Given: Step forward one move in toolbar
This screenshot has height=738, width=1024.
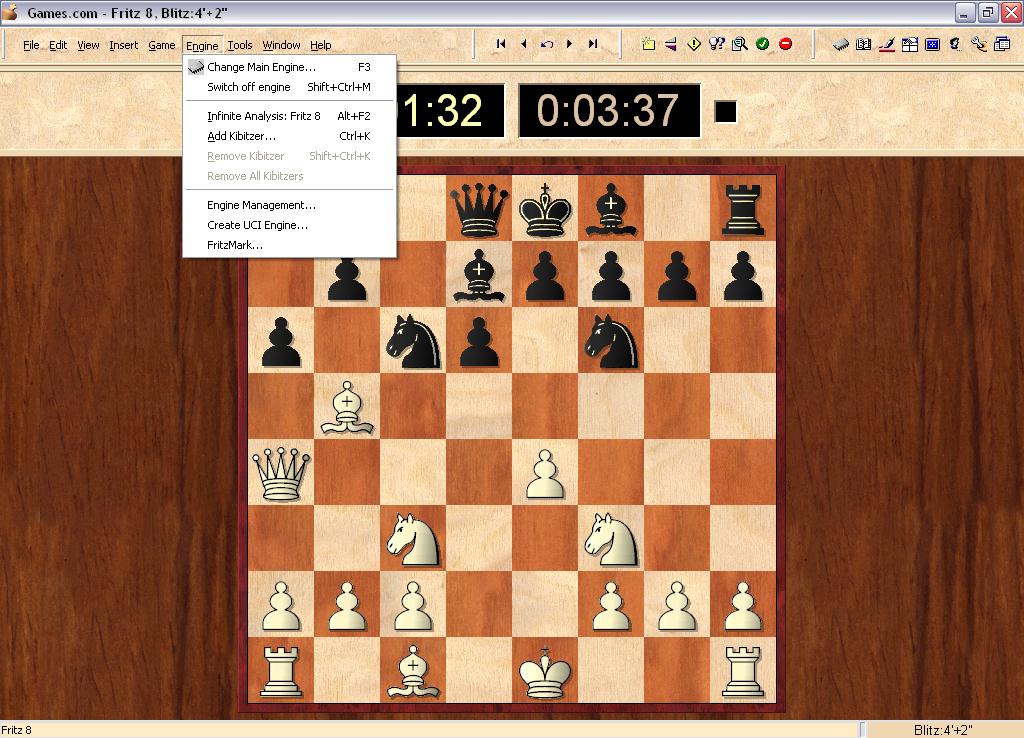Looking at the screenshot, I should (x=569, y=44).
